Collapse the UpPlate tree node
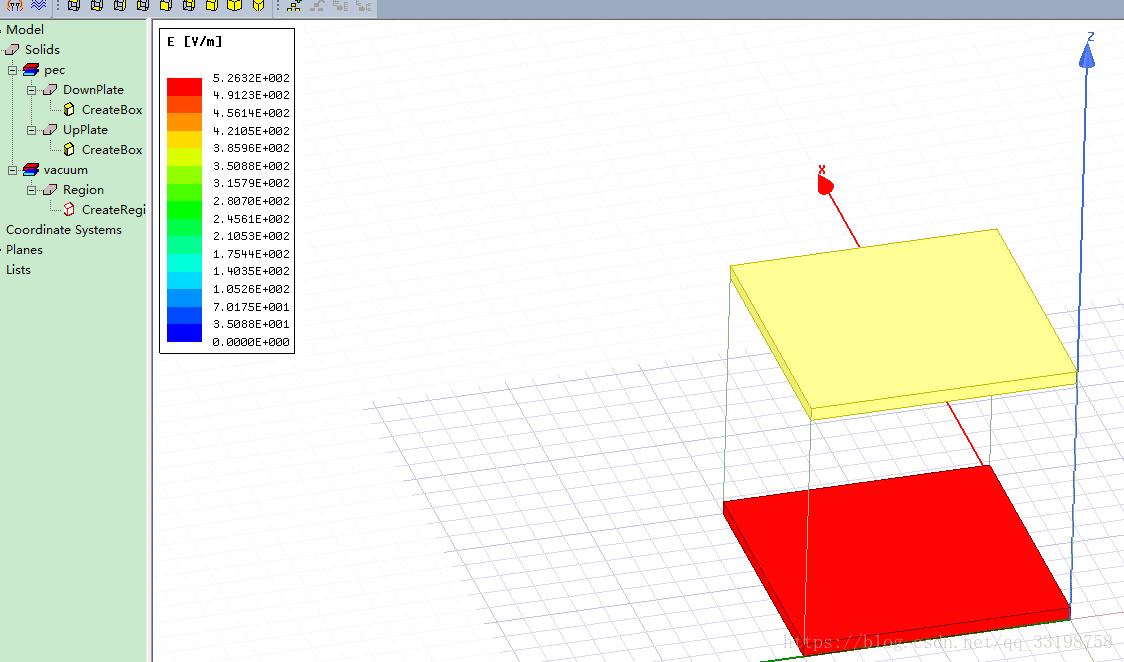 pyautogui.click(x=31, y=130)
